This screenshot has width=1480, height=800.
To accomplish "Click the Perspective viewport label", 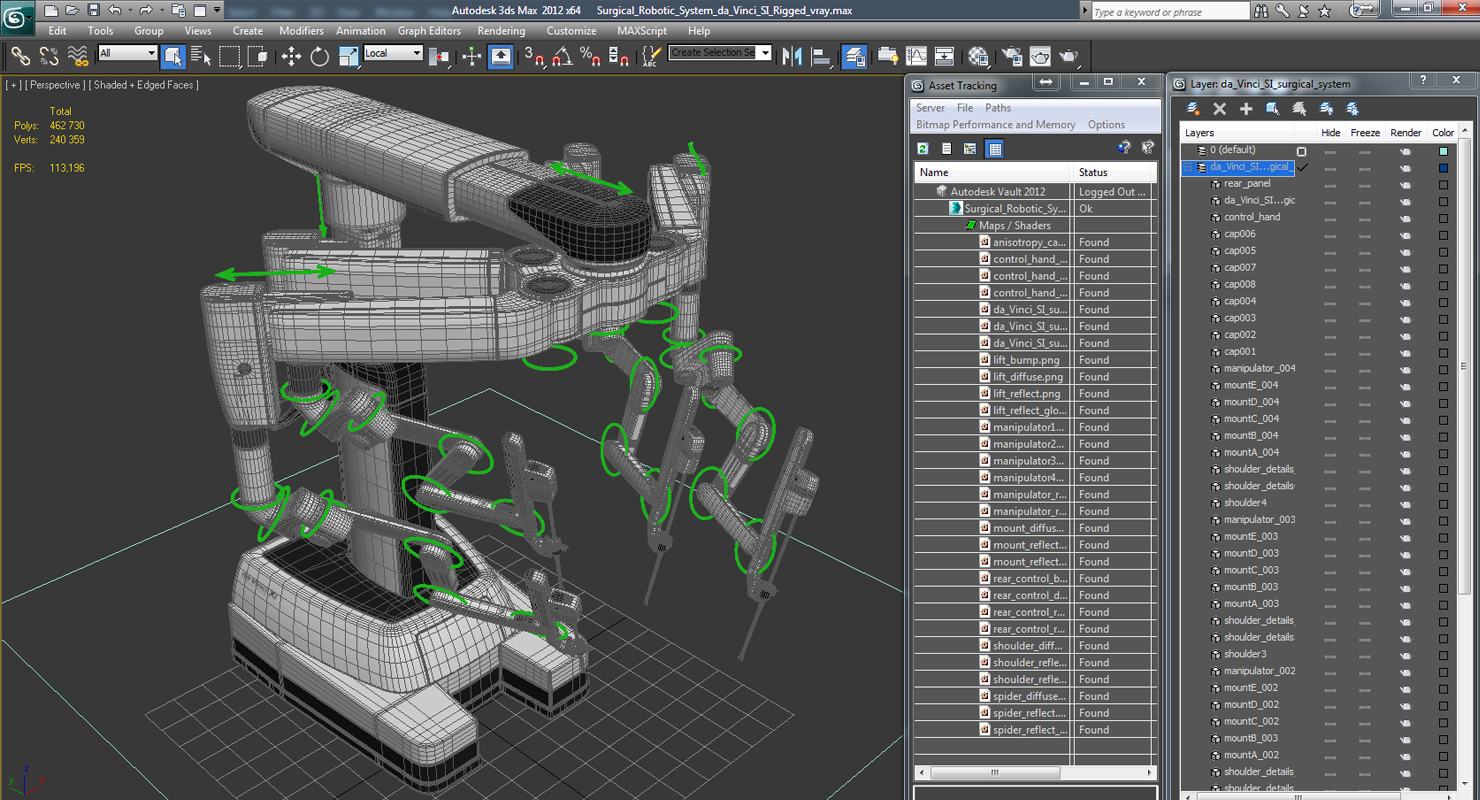I will (x=55, y=85).
